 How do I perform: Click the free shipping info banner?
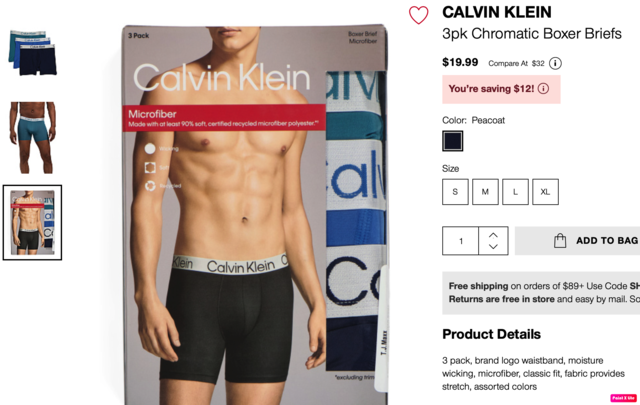click(x=541, y=293)
